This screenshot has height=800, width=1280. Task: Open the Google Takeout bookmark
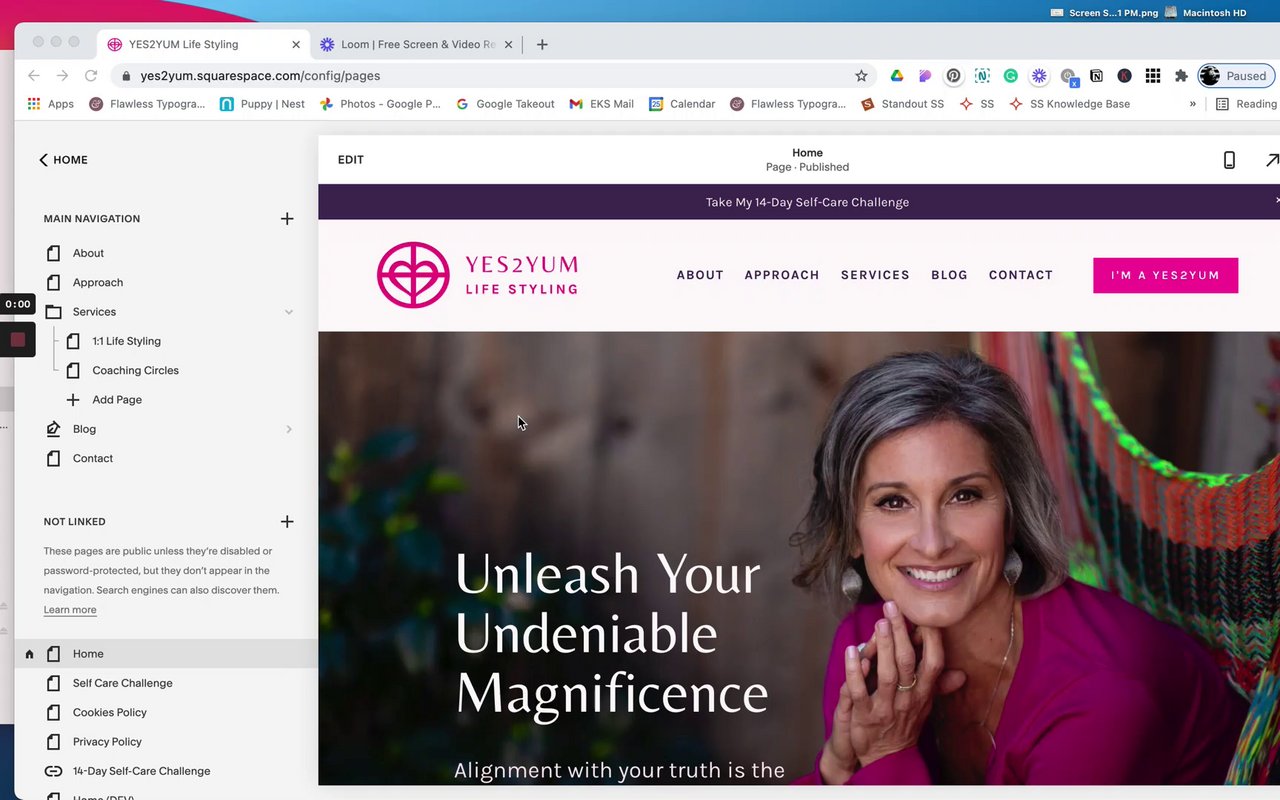(505, 104)
